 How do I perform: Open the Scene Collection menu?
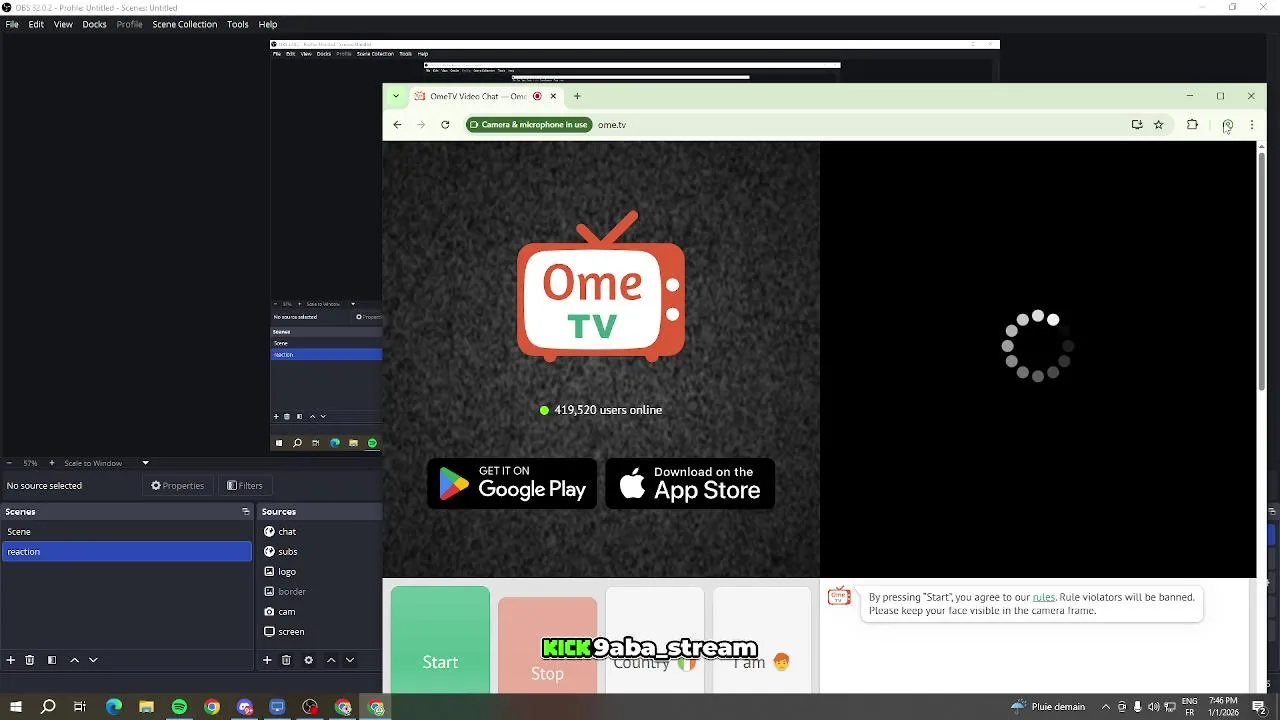pos(184,24)
